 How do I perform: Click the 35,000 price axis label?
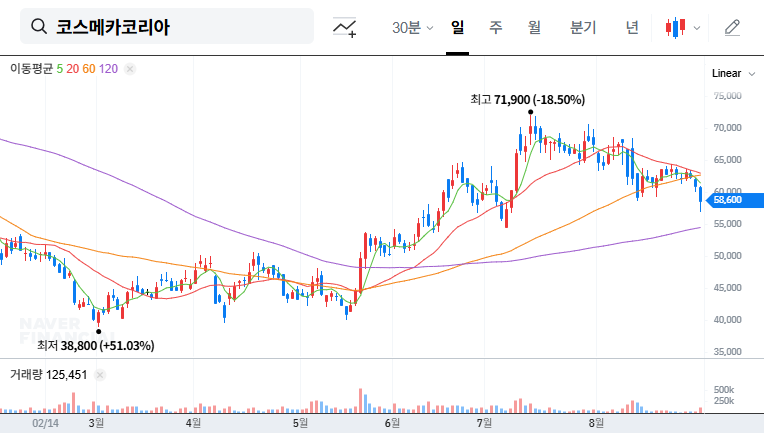pyautogui.click(x=727, y=352)
